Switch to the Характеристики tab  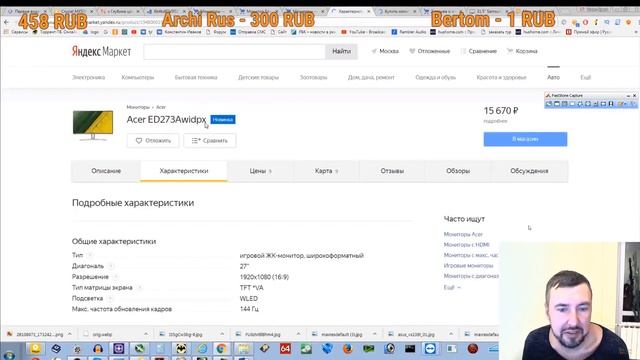[184, 171]
